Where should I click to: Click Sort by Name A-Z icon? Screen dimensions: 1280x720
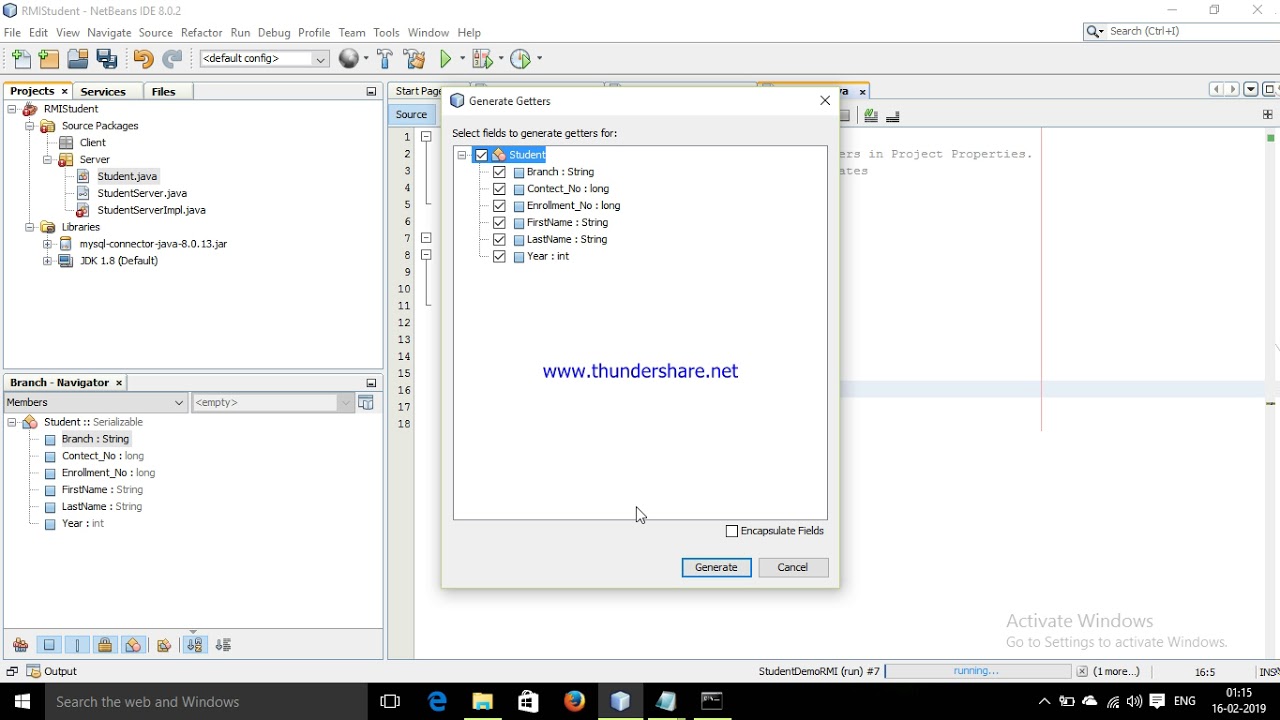pyautogui.click(x=195, y=645)
